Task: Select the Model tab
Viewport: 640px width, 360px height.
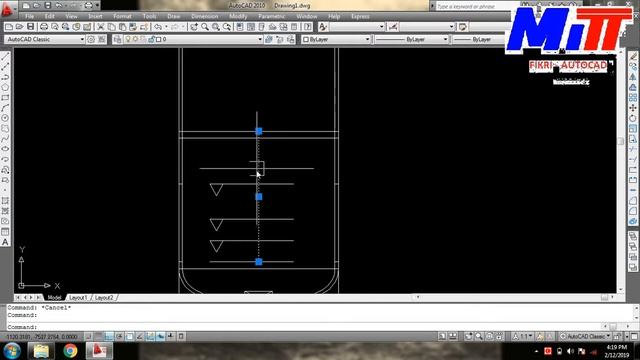Action: coord(54,298)
